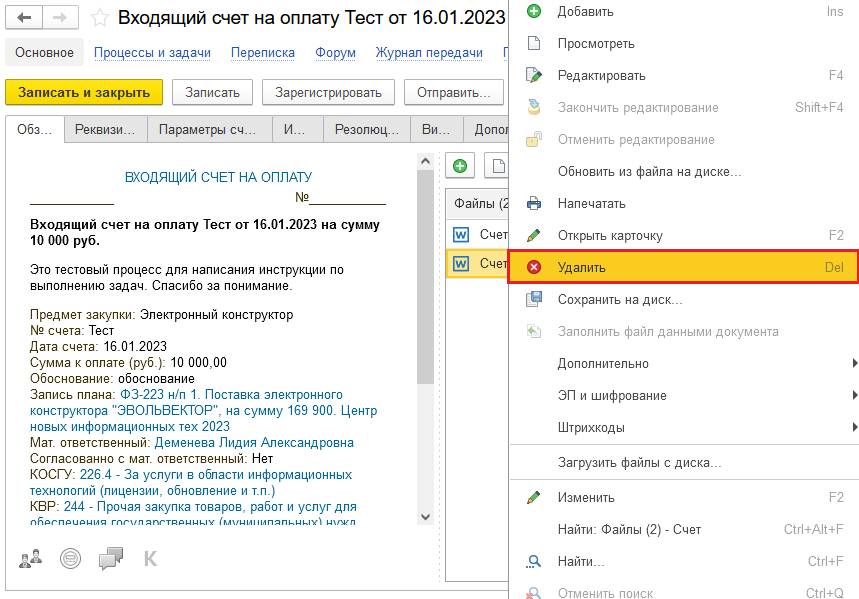The height and width of the screenshot is (599, 859).
Task: Choose Удалить from the context menu
Action: click(x=582, y=267)
